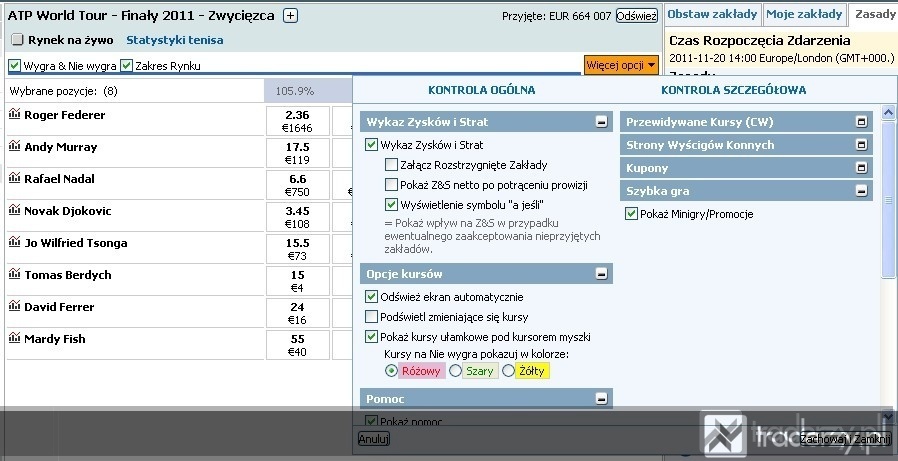Viewport: 898px width, 461px height.
Task: Enable Pokaż Z&S netto po potrąceniu prowizji
Action: 391,185
